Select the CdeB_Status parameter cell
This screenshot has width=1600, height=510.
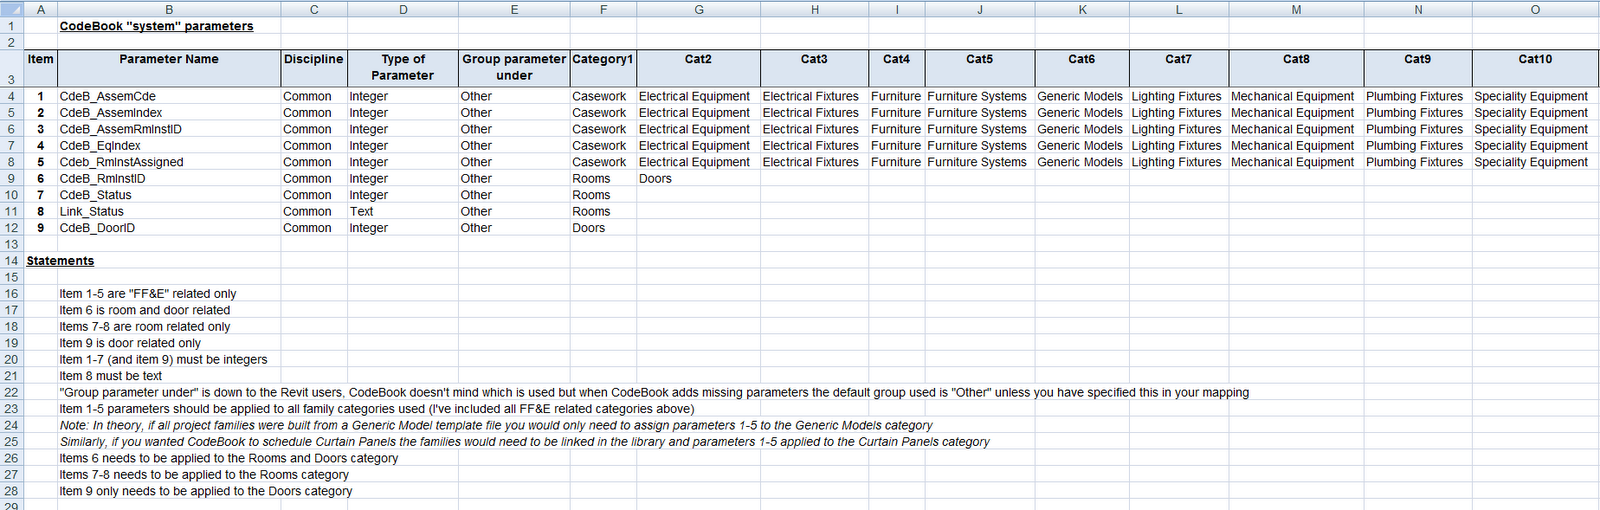pyautogui.click(x=169, y=195)
